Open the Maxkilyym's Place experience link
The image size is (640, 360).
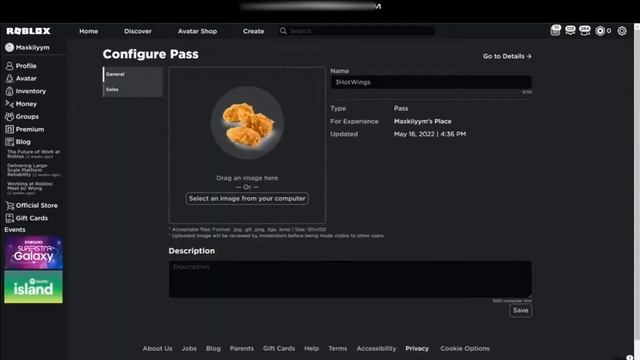[422, 121]
